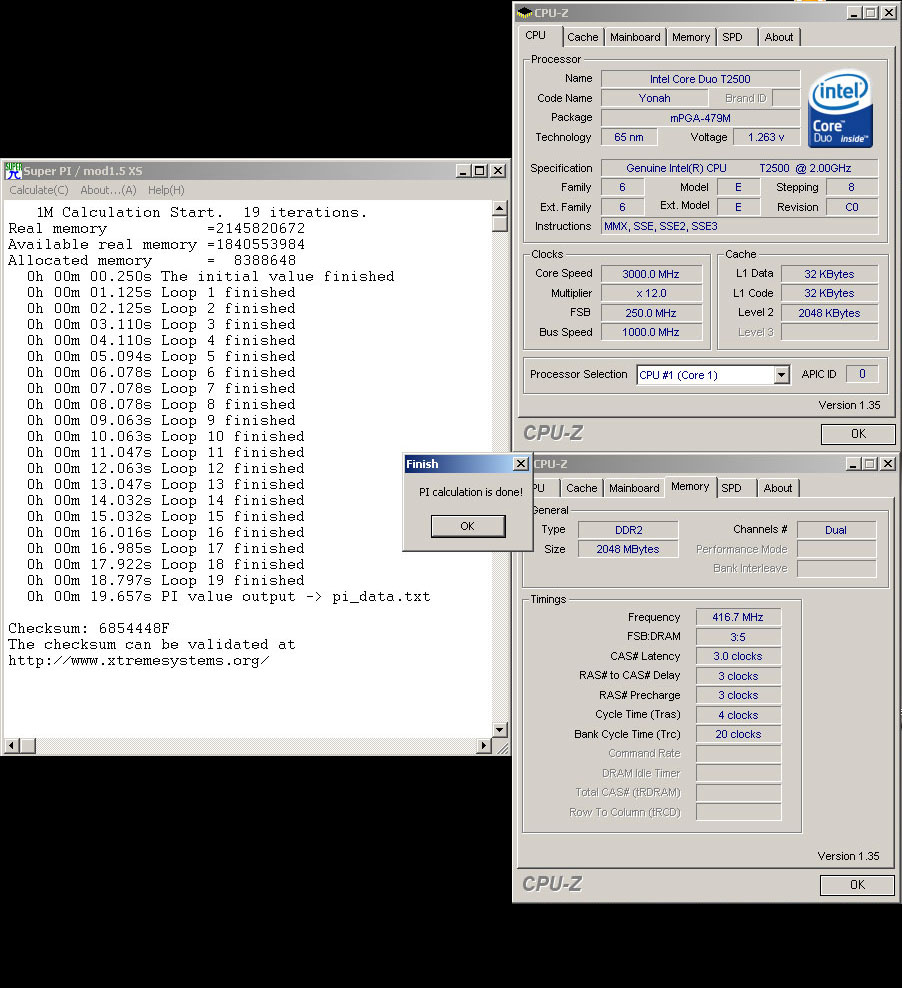Click the Package value 'mPGA-479M'
This screenshot has width=902, height=988.
[x=700, y=118]
